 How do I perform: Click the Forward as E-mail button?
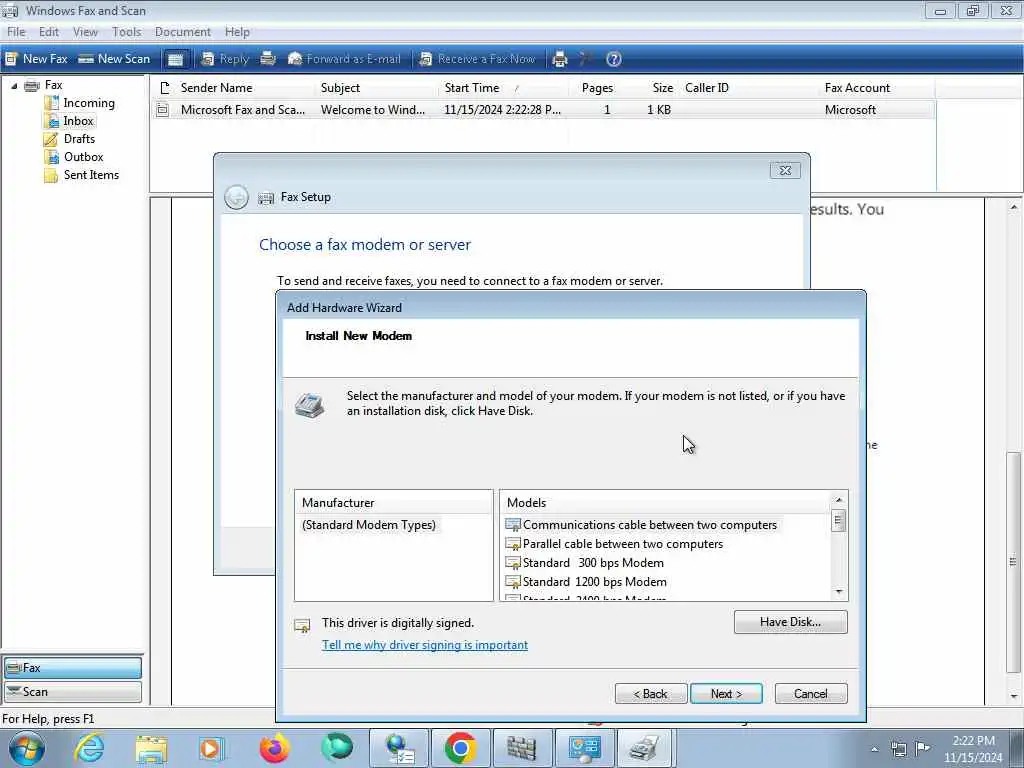click(x=344, y=59)
